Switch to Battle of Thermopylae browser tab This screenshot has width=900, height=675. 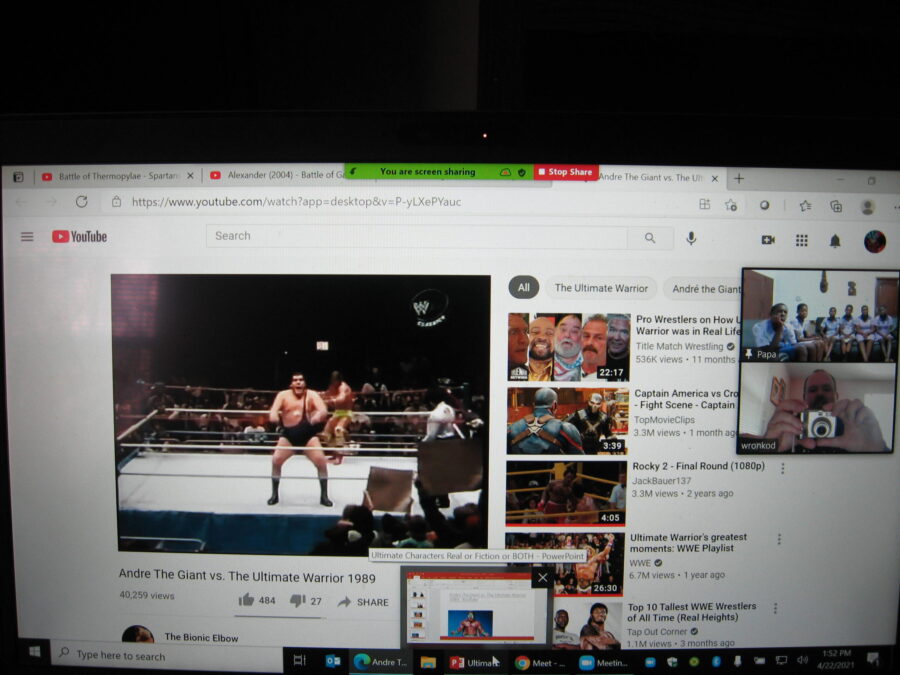click(115, 176)
